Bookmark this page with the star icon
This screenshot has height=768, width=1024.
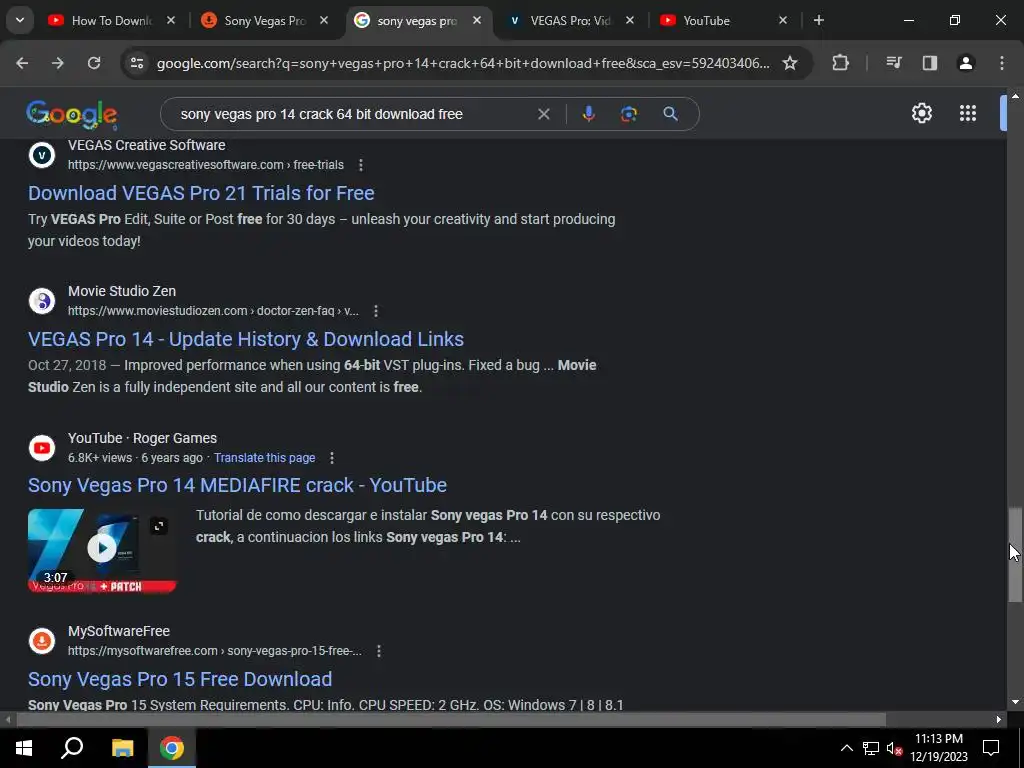790,63
